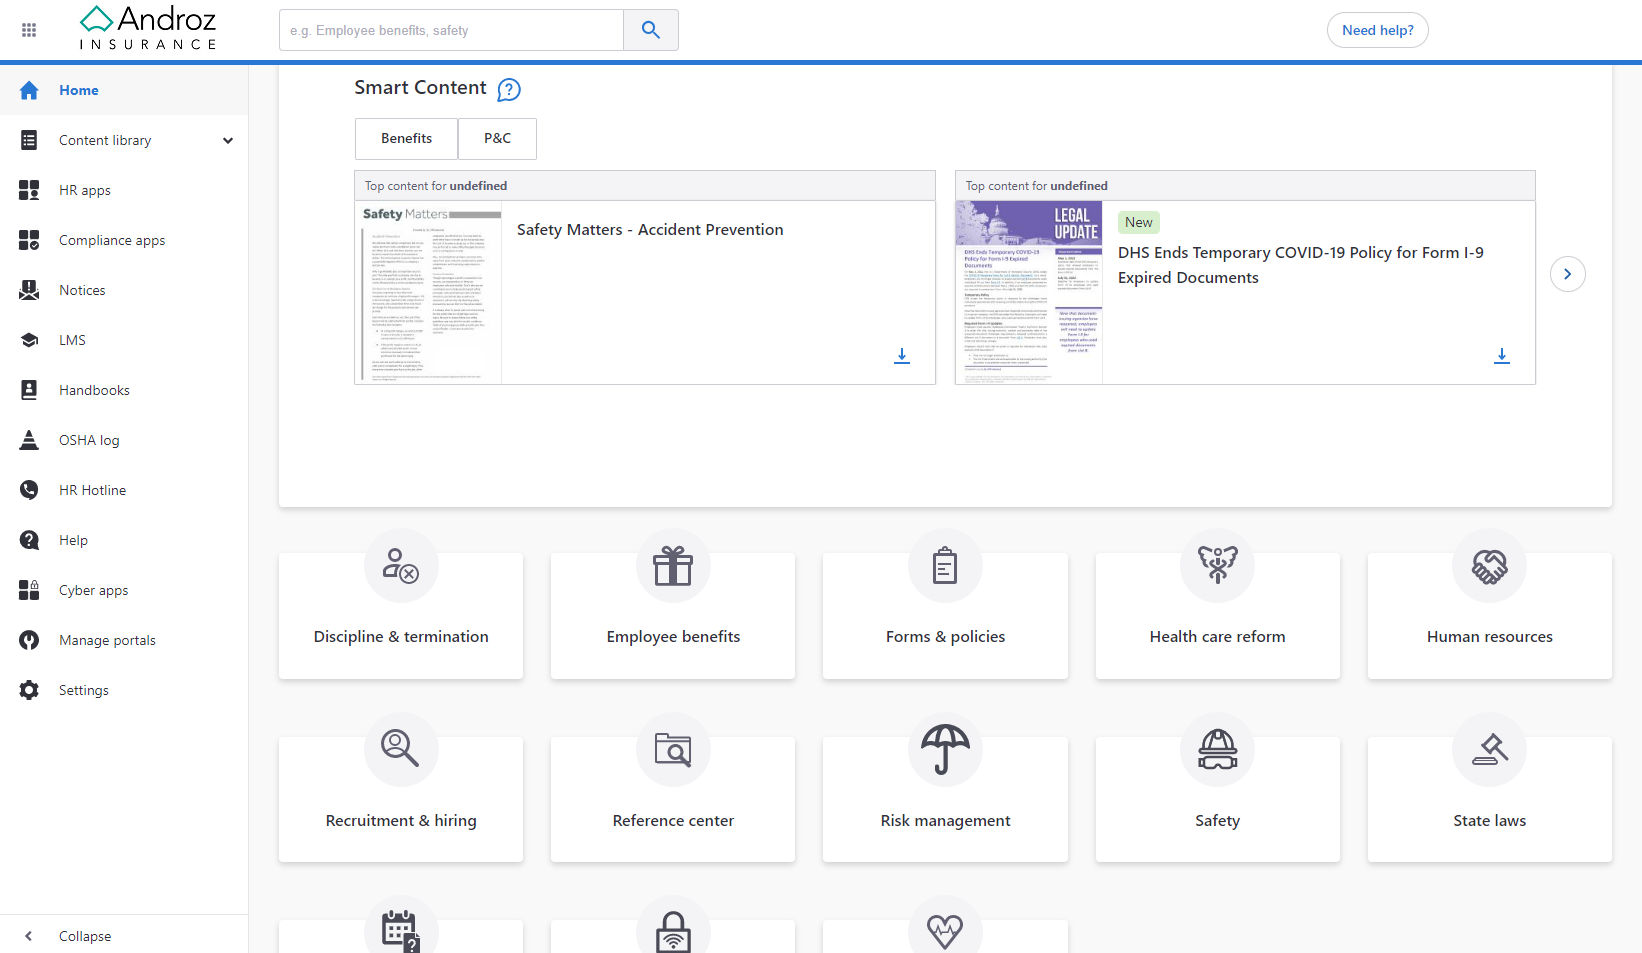Click the Human resources handshake icon

point(1489,566)
